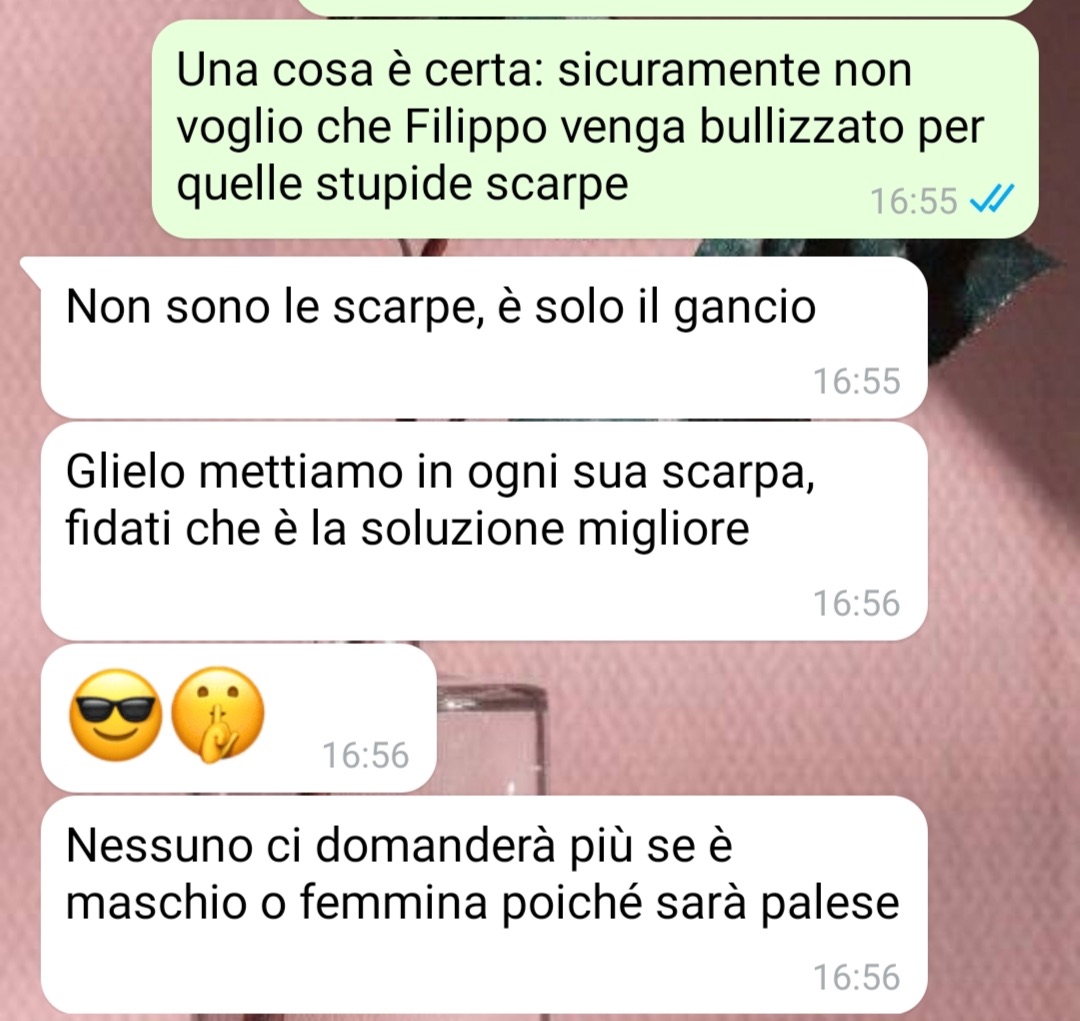Click the 16:56 timestamp beside the emojis
1080x1021 pixels.
366,755
